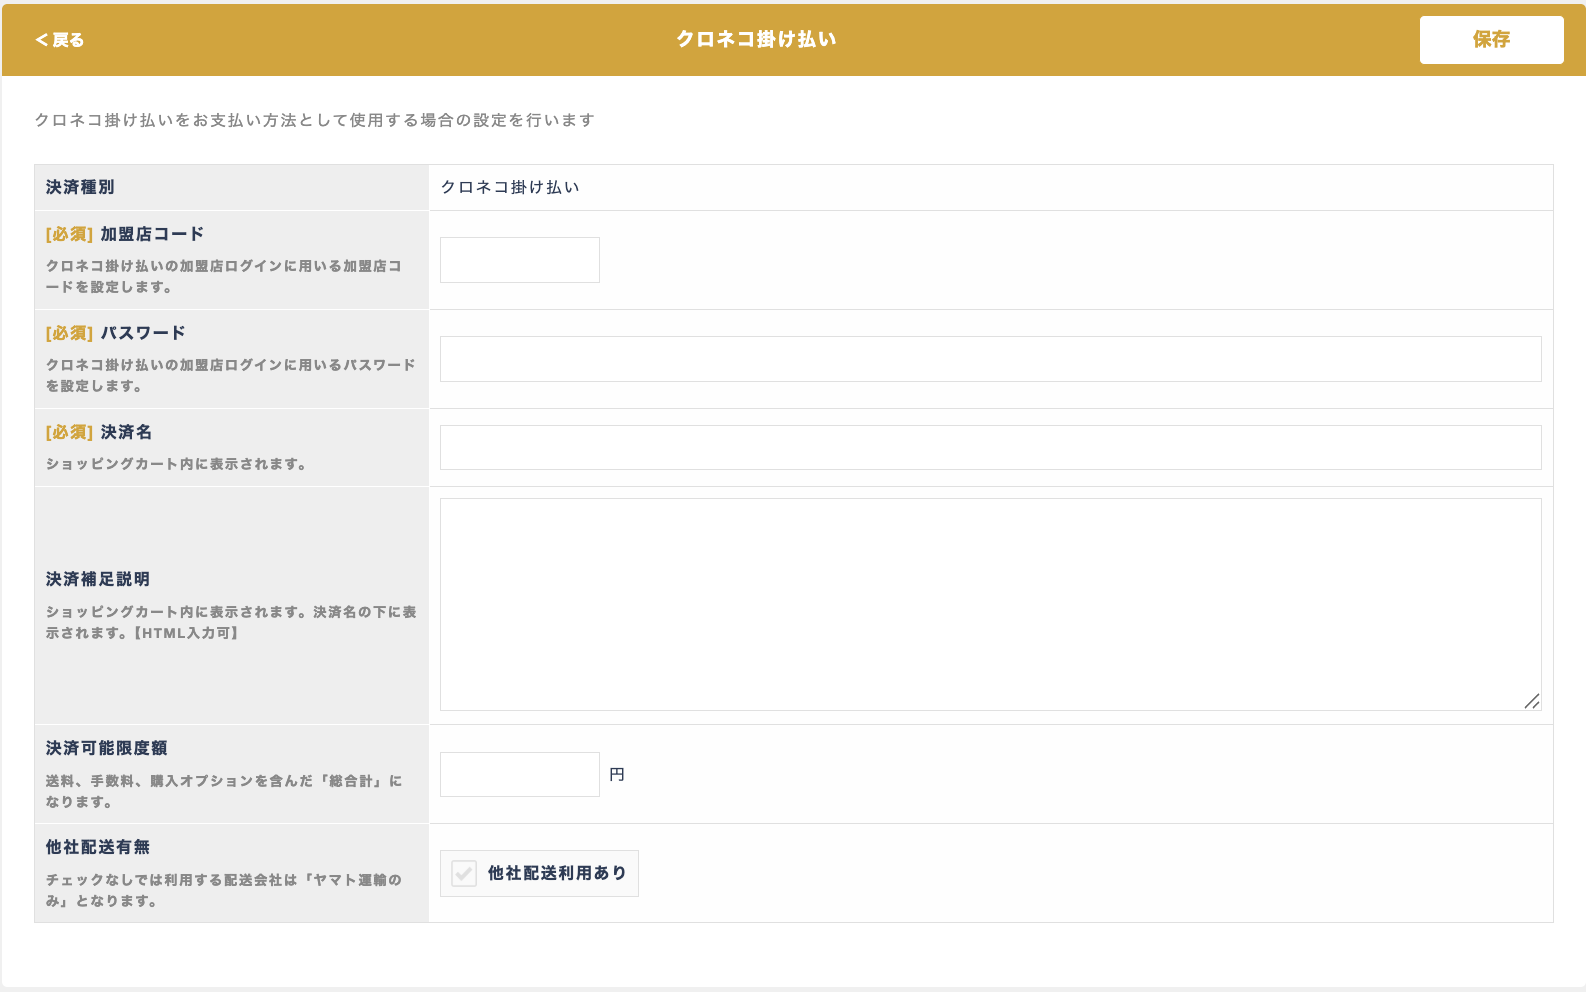
Task: Click the 他社配送有無 row label
Action: click(98, 847)
